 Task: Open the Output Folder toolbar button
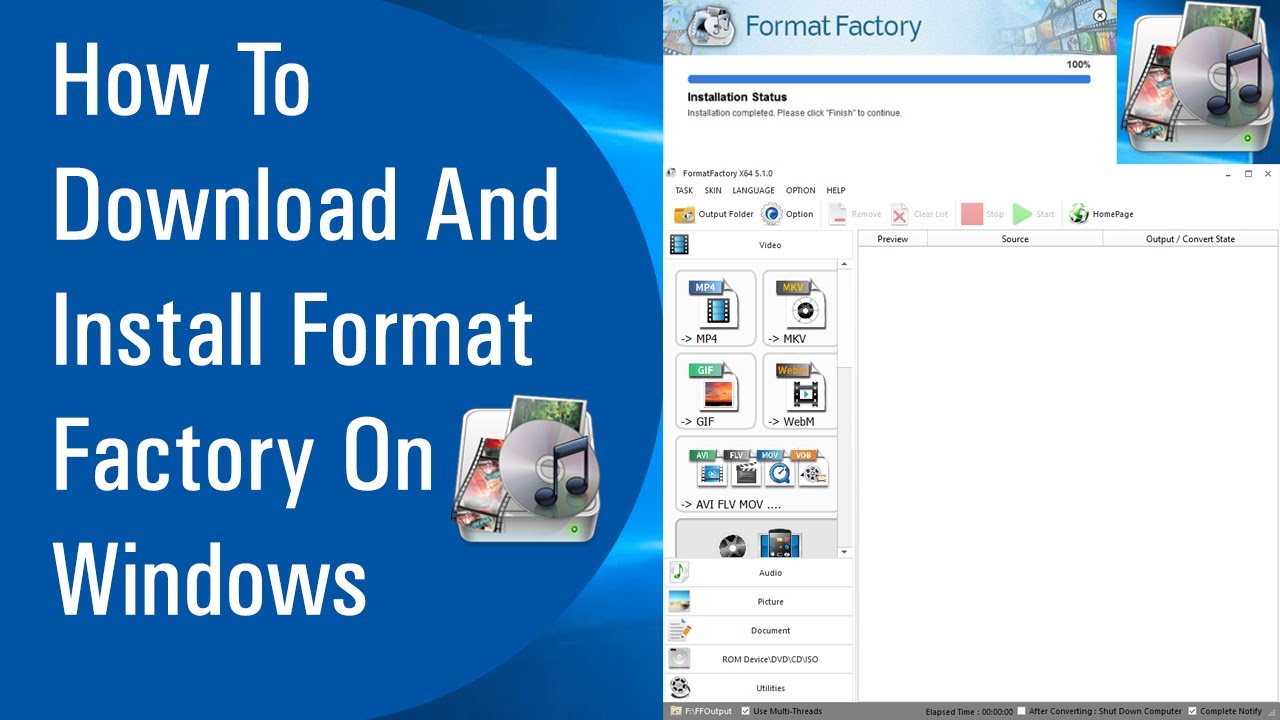pos(714,214)
